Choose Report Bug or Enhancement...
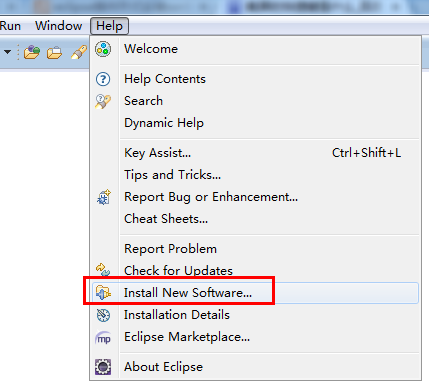The height and width of the screenshot is (385, 429). point(255,197)
